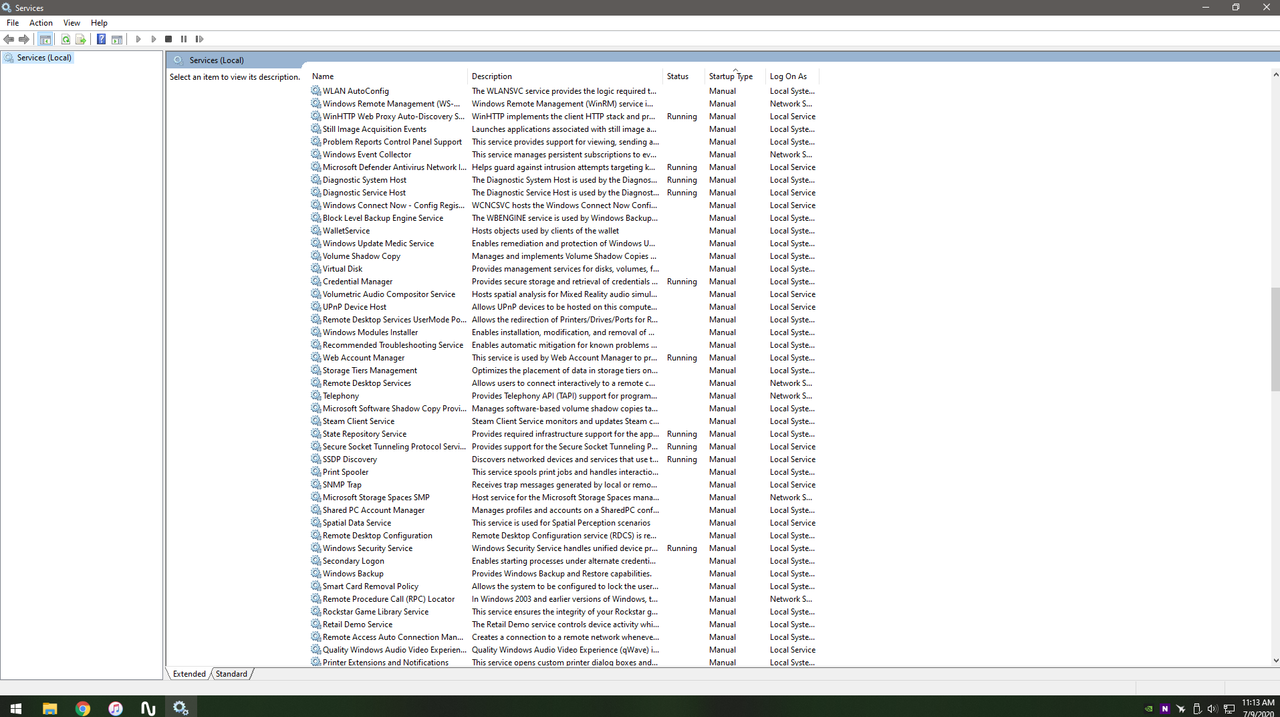Select the SNMP Trap service

[x=564, y=485]
